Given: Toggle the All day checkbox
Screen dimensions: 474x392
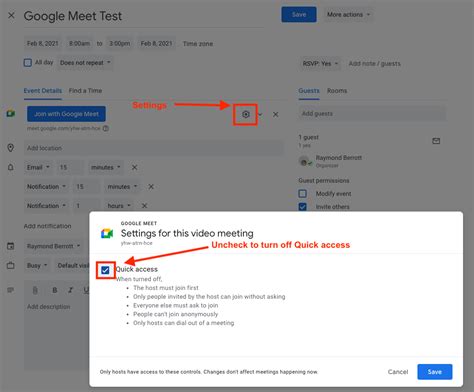Looking at the screenshot, I should pyautogui.click(x=28, y=63).
